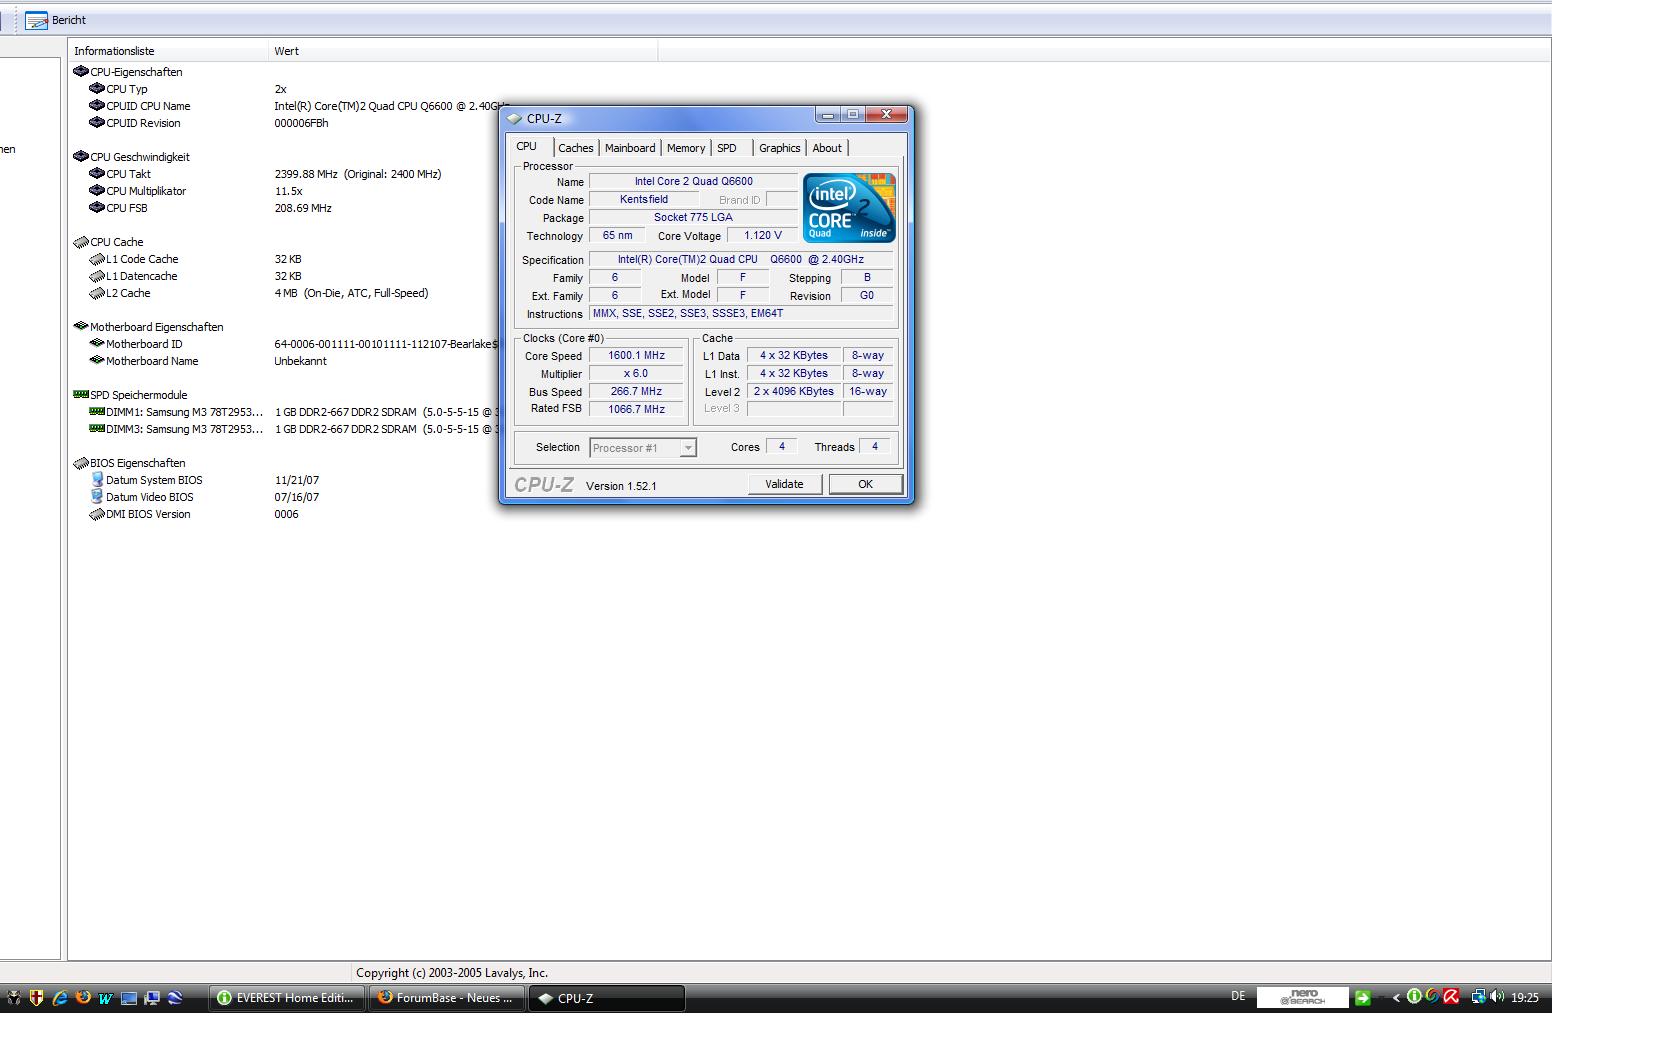
Task: Switch to the Caches tab
Action: tap(576, 148)
